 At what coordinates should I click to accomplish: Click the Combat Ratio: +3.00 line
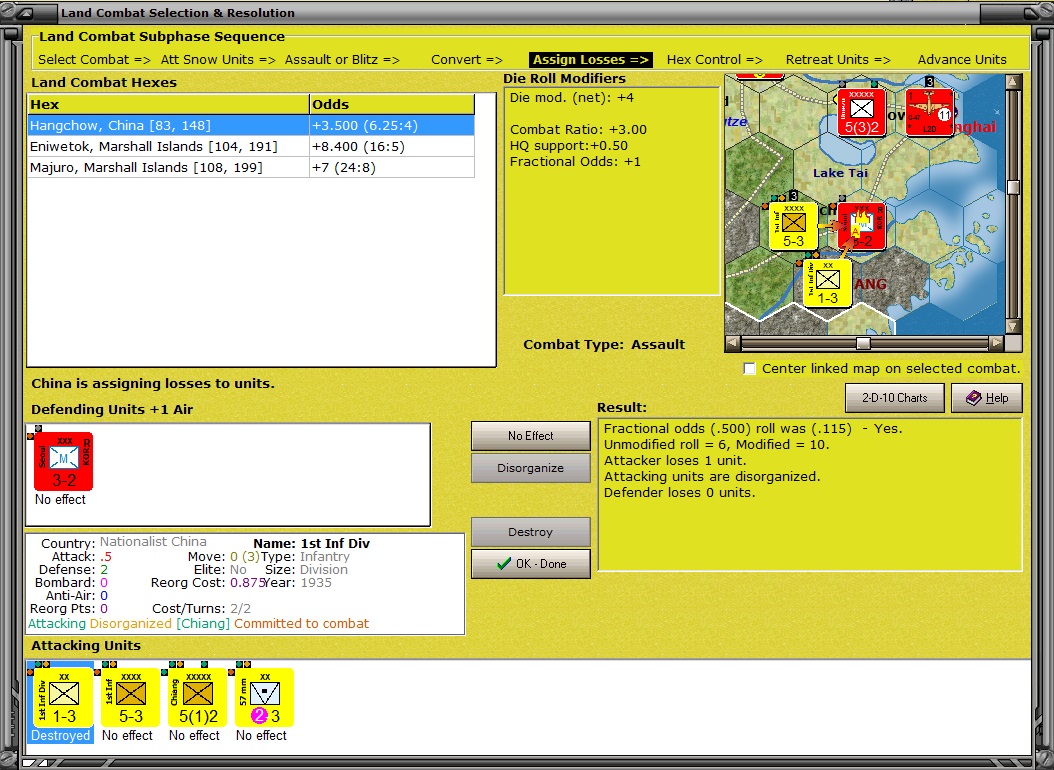578,130
